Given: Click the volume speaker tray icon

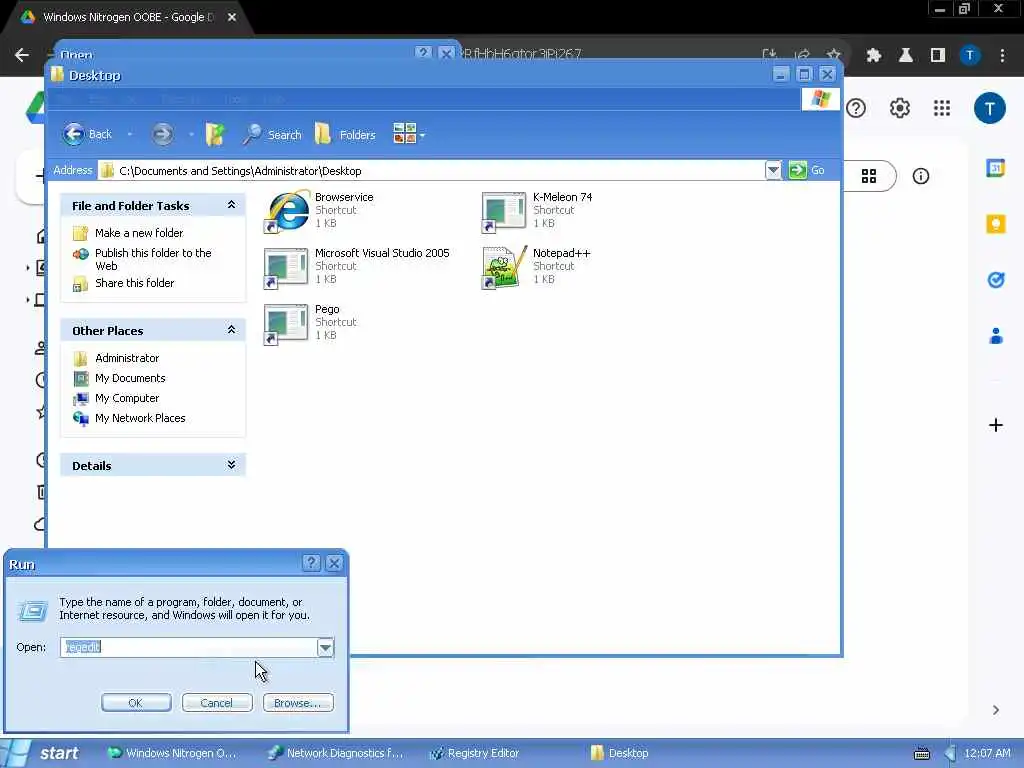Looking at the screenshot, I should pyautogui.click(x=950, y=754).
